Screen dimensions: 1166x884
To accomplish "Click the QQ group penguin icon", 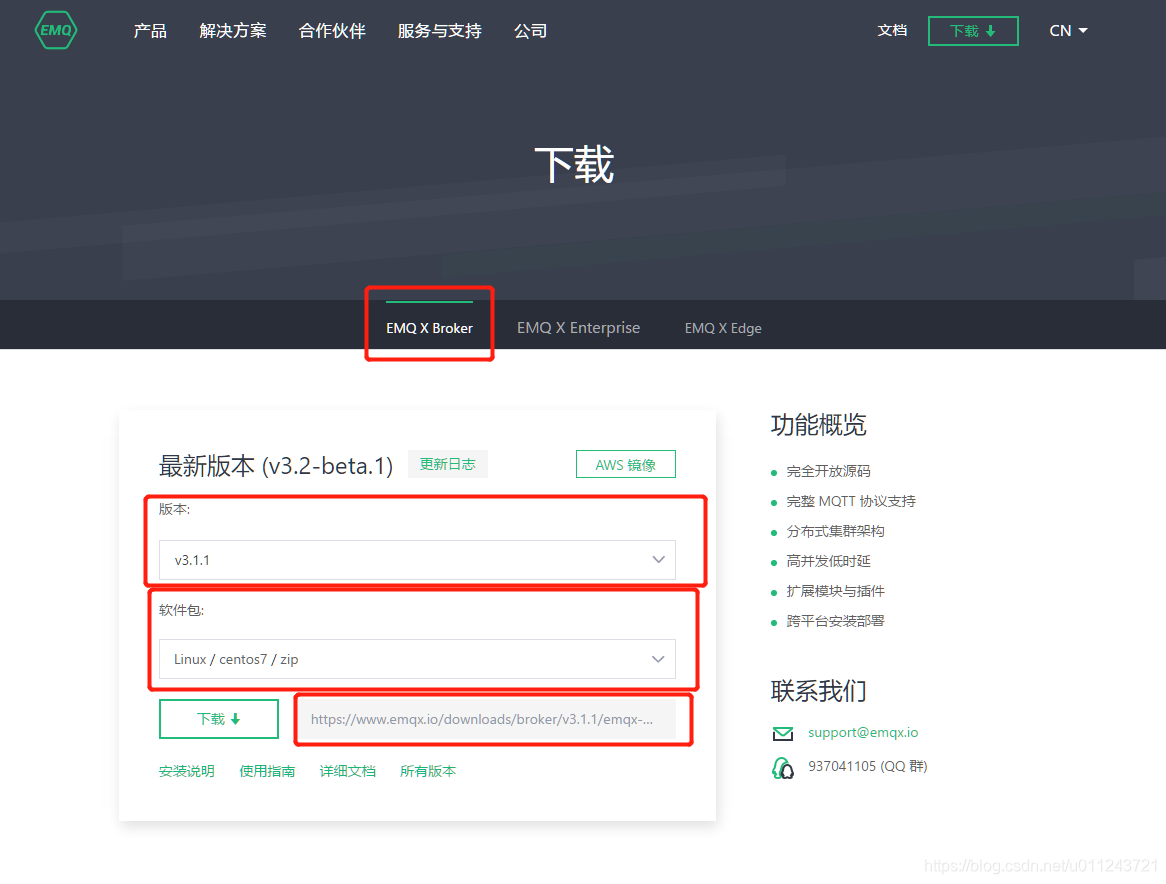I will (x=782, y=767).
